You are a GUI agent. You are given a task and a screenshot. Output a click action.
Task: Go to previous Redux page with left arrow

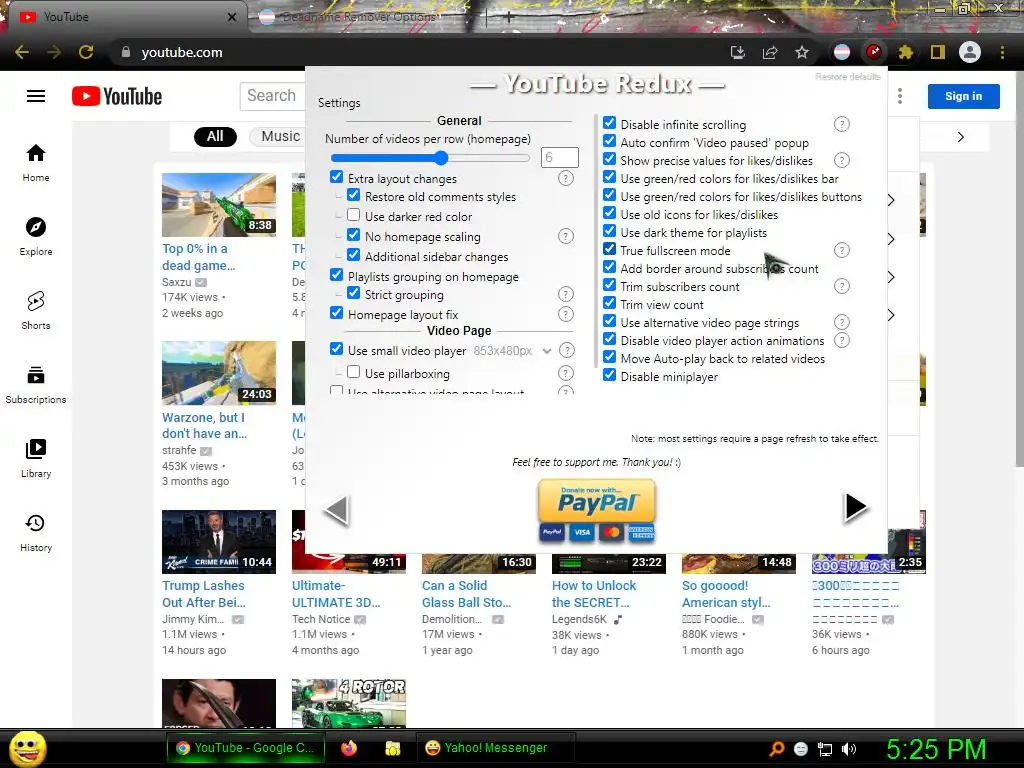[x=337, y=510]
